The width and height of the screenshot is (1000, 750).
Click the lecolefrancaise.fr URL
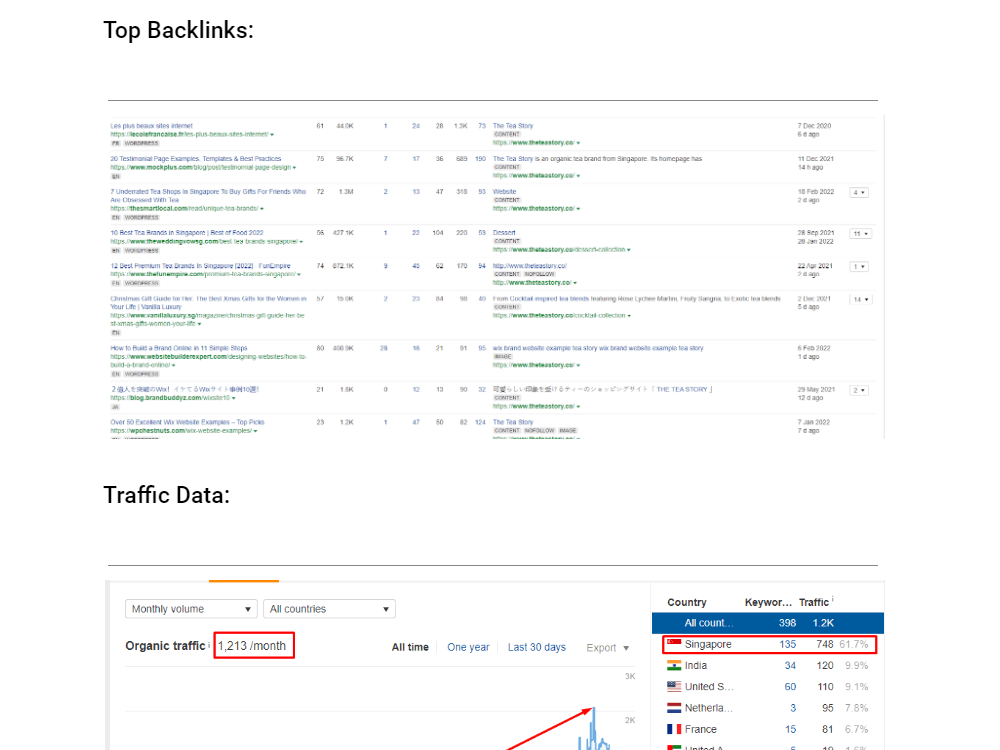189,135
